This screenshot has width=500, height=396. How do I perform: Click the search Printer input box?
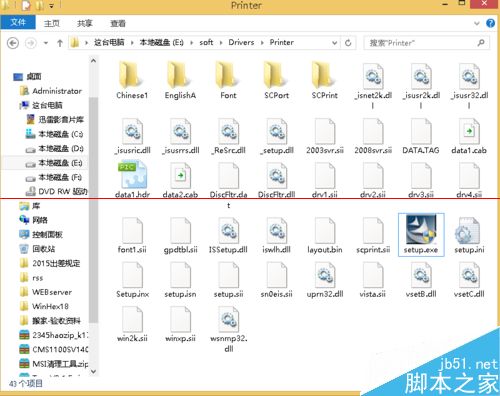[x=427, y=43]
